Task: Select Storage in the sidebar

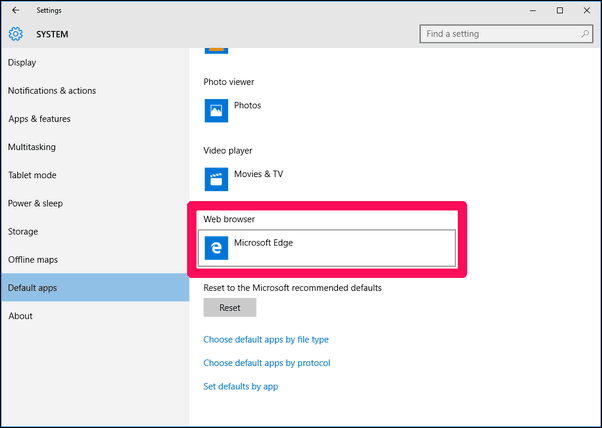Action: [23, 231]
